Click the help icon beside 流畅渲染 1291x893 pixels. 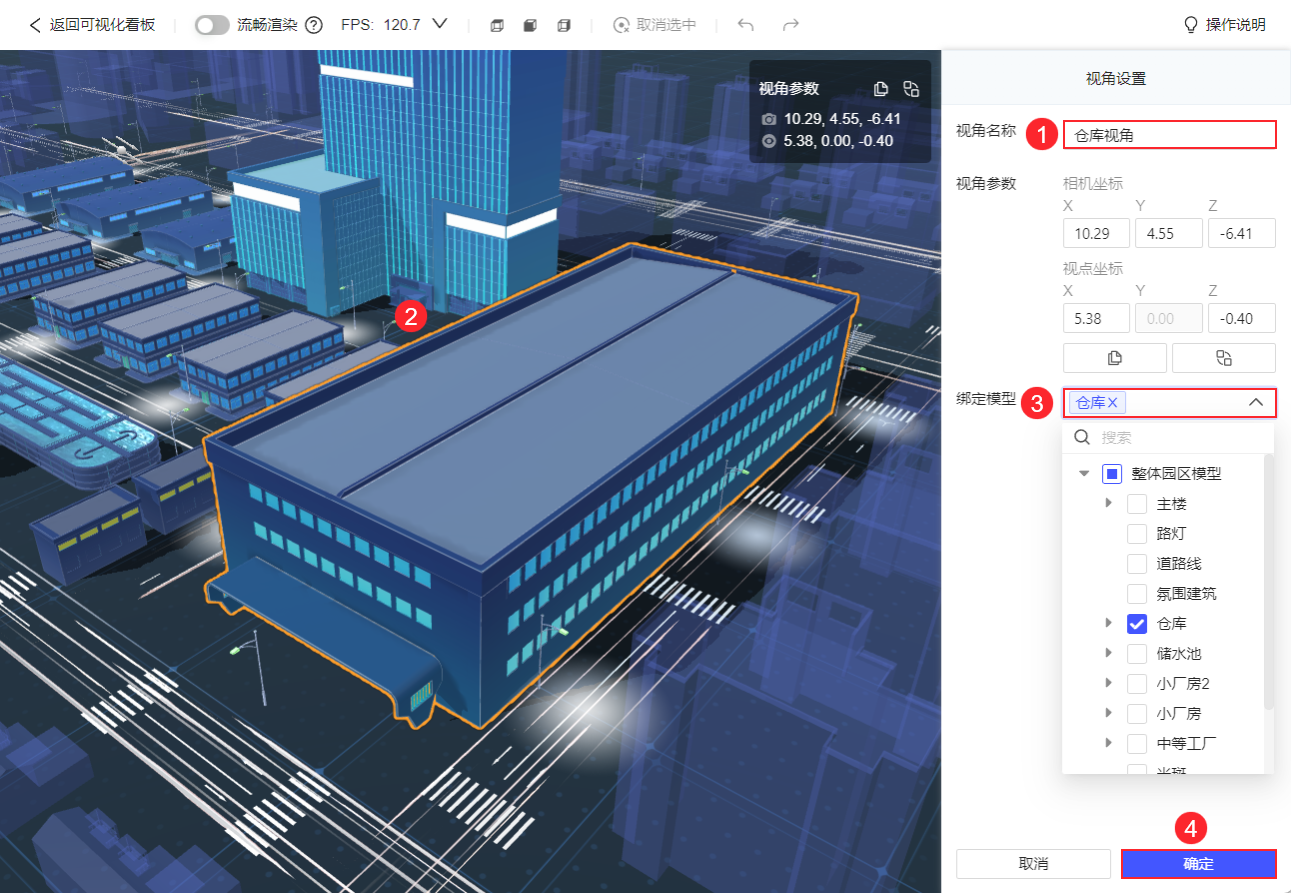coord(314,25)
